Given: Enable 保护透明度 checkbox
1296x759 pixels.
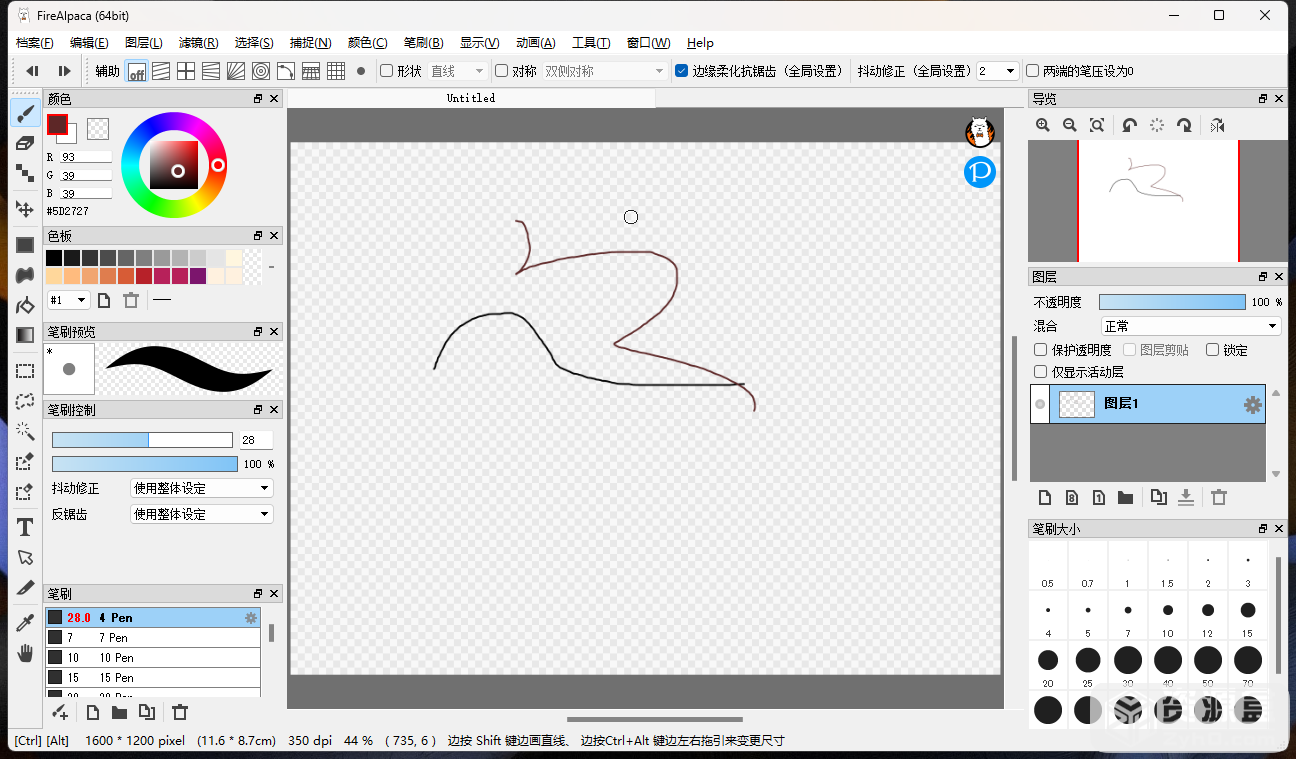Looking at the screenshot, I should [1041, 350].
